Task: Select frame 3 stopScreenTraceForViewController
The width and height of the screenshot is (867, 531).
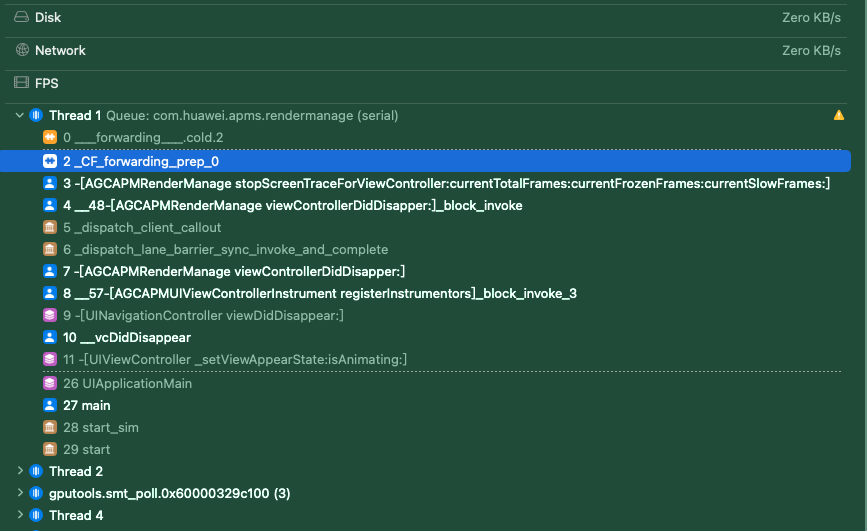Action: point(426,183)
